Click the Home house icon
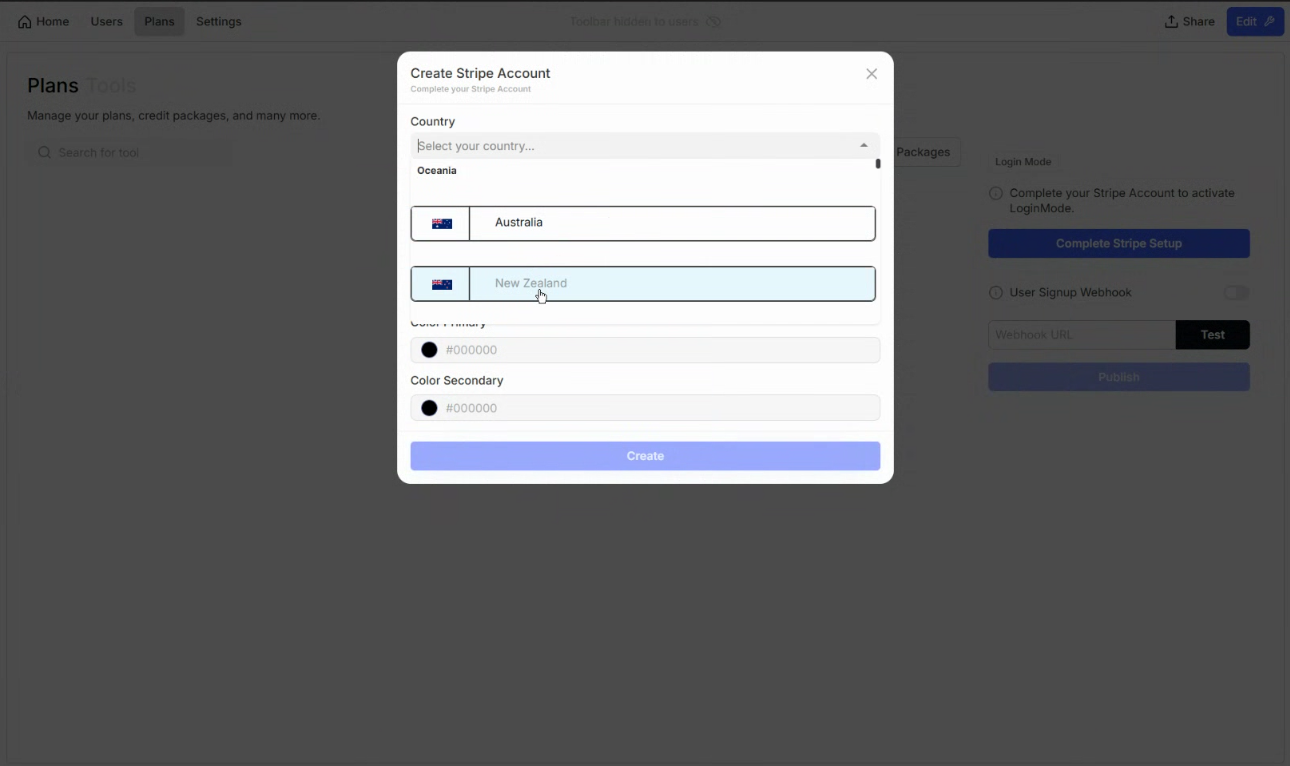 coord(25,22)
